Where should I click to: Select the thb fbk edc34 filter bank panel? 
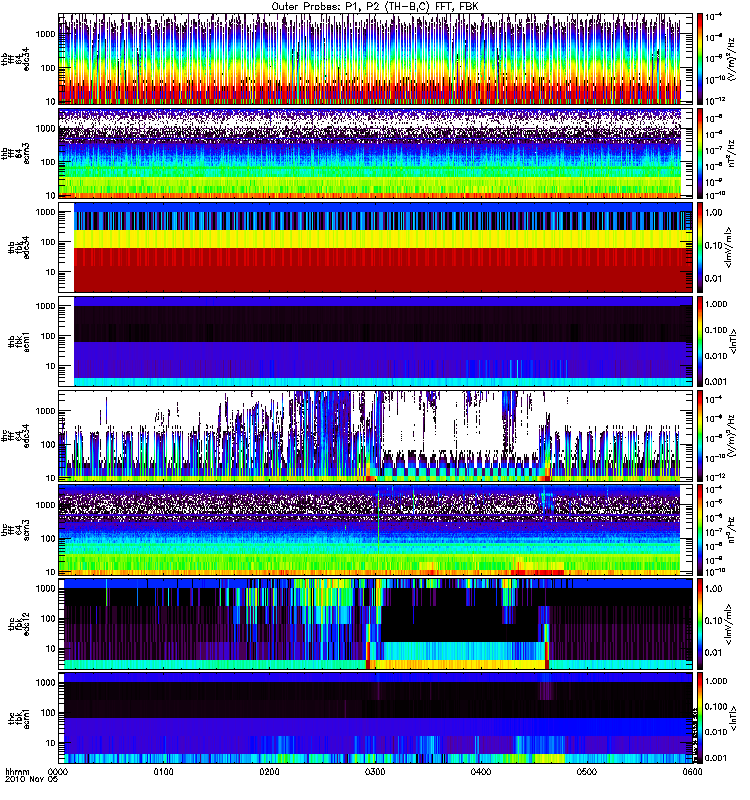click(x=375, y=247)
